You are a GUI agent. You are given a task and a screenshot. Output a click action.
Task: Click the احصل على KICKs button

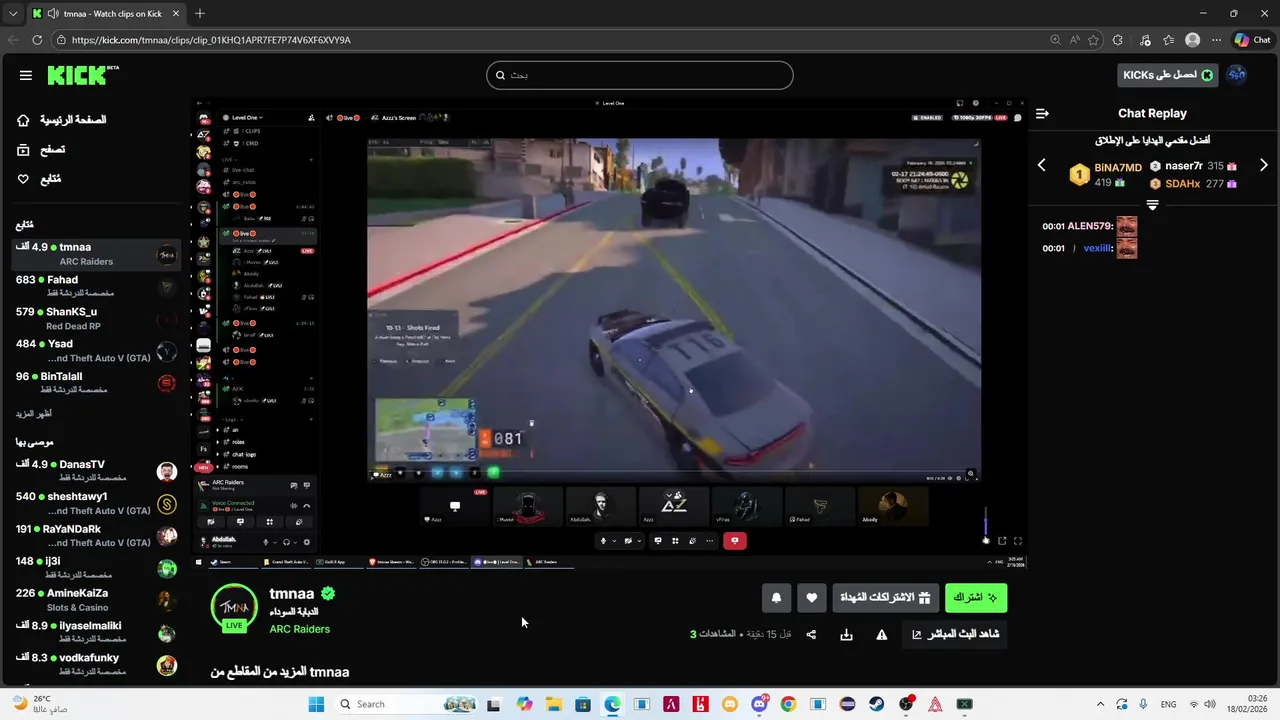1168,75
